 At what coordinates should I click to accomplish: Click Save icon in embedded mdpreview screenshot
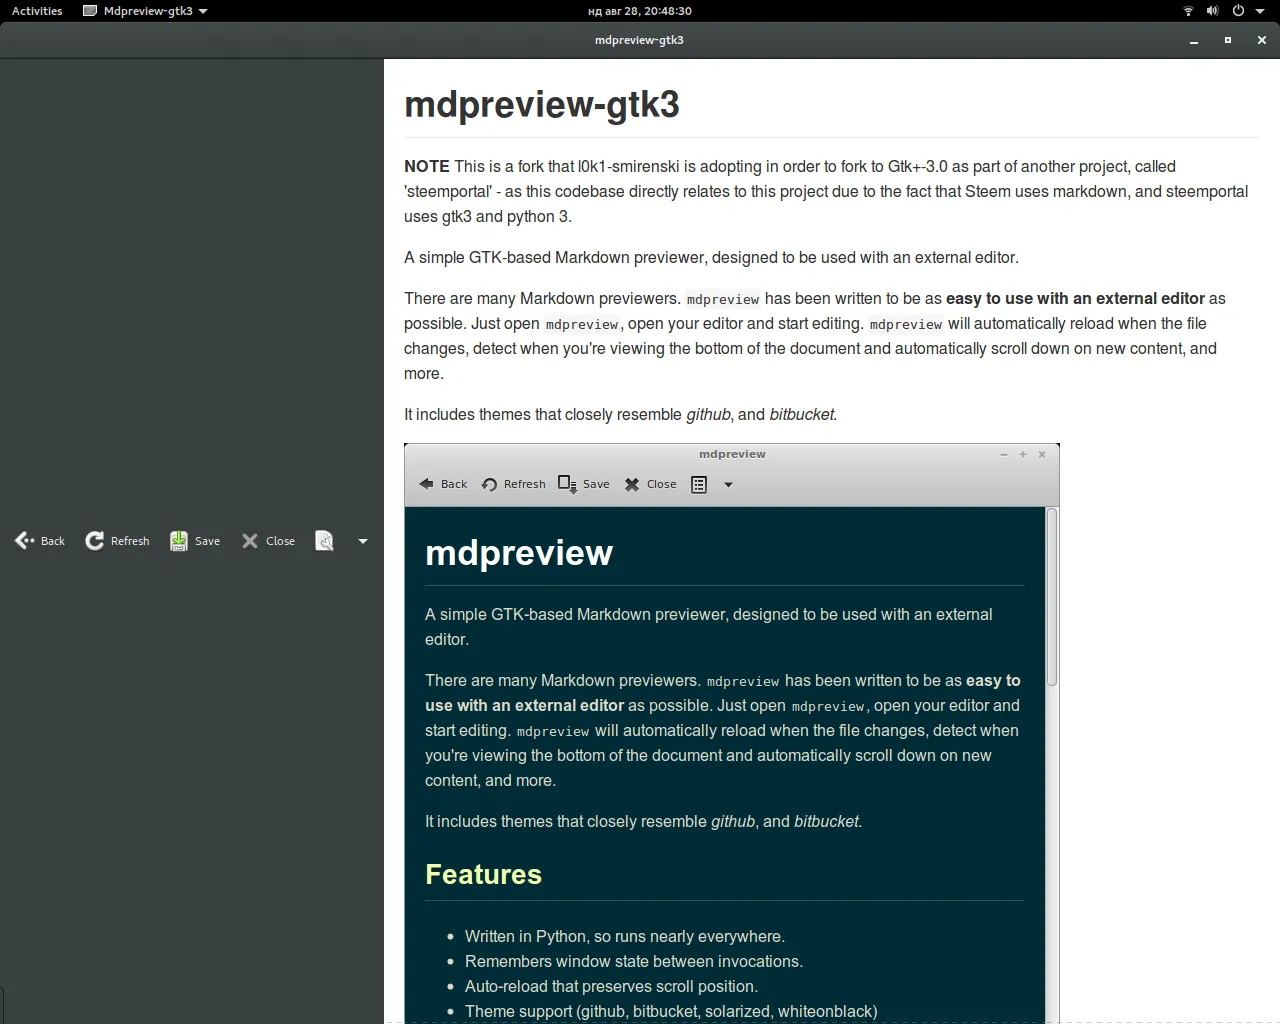[567, 484]
